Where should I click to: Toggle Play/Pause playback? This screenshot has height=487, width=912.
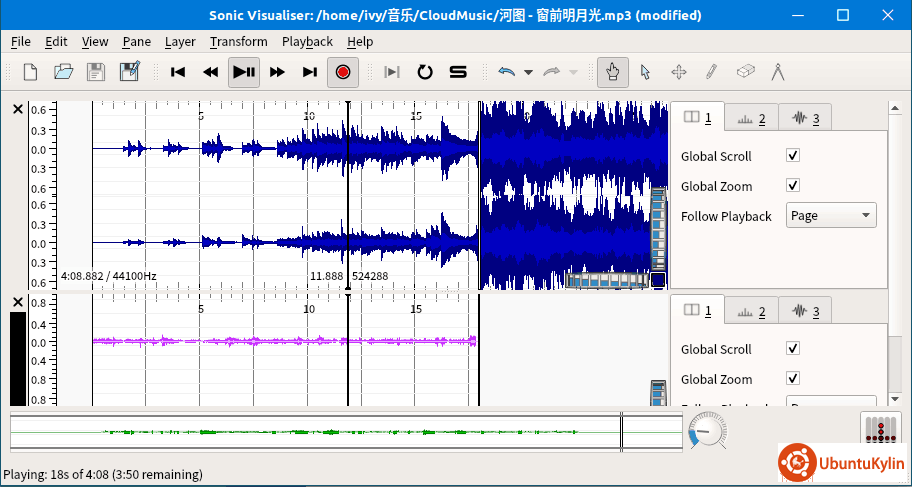coord(243,72)
